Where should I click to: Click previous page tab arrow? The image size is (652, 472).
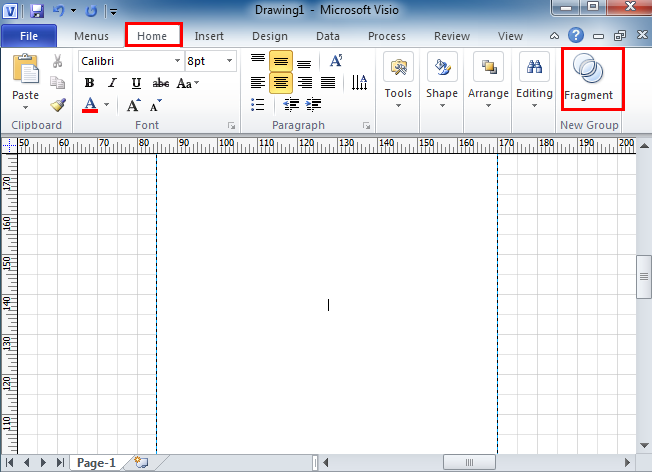27,462
